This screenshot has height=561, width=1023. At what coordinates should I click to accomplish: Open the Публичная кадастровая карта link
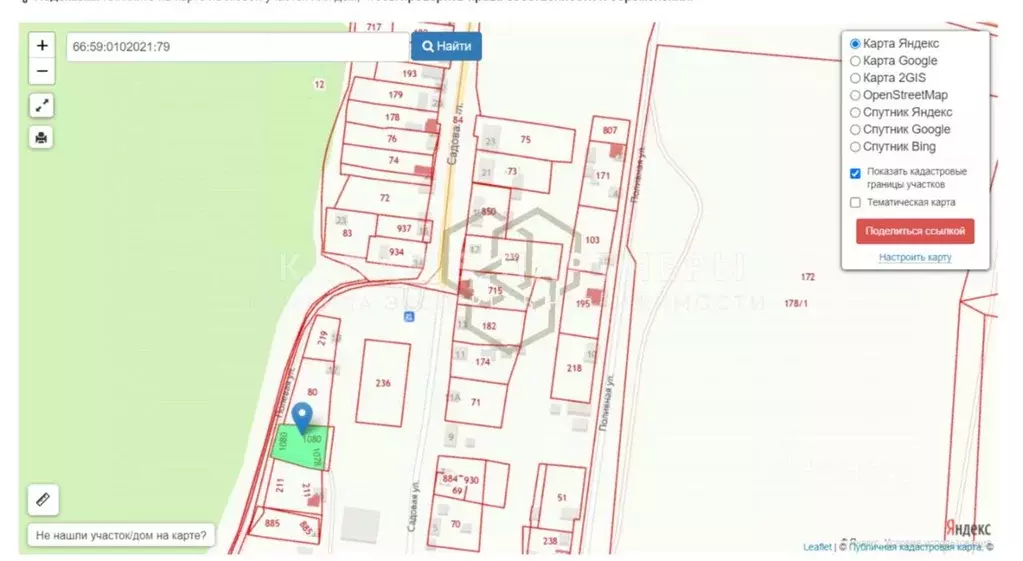tap(915, 547)
